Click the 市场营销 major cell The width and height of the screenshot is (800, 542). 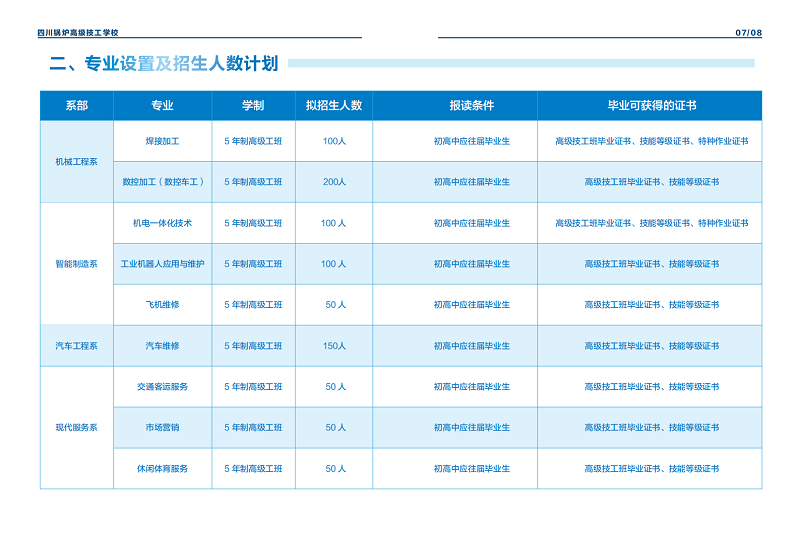click(162, 428)
